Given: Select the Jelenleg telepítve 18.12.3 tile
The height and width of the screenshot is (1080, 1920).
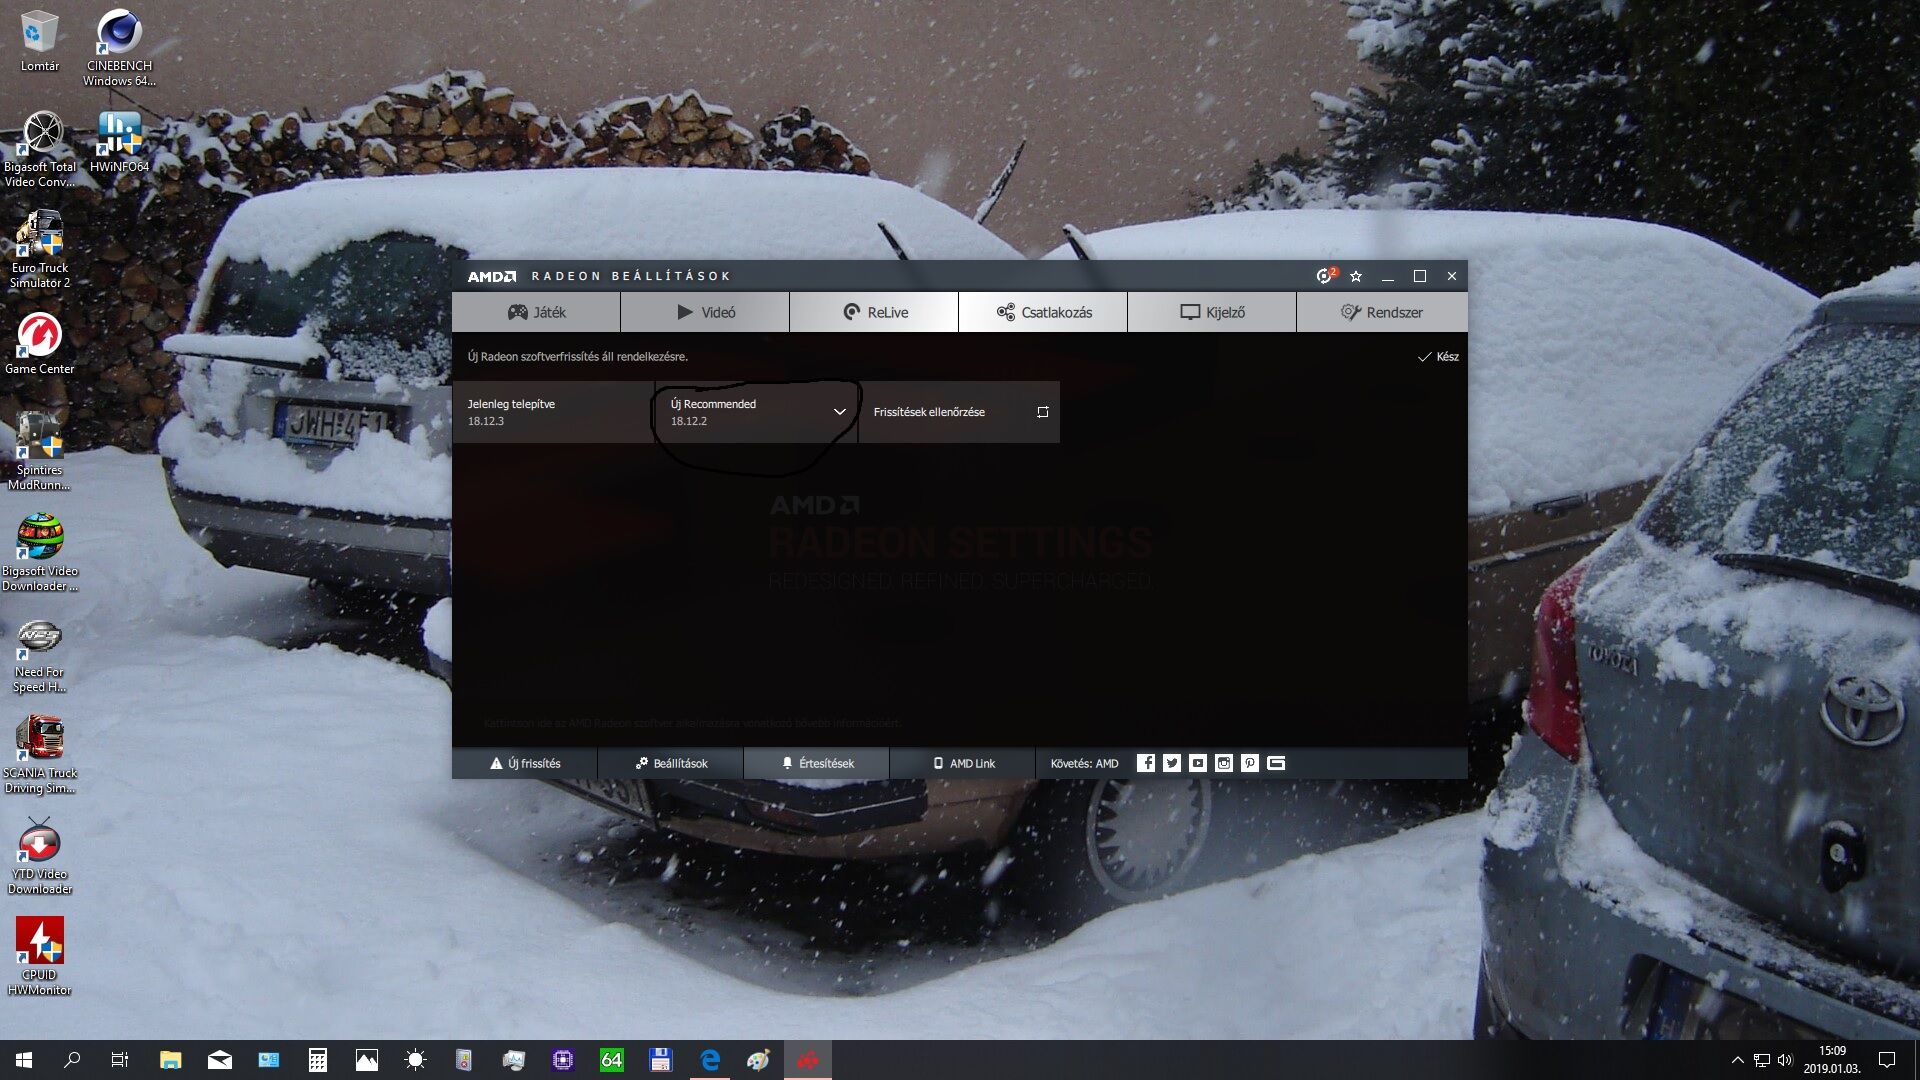Looking at the screenshot, I should click(553, 412).
